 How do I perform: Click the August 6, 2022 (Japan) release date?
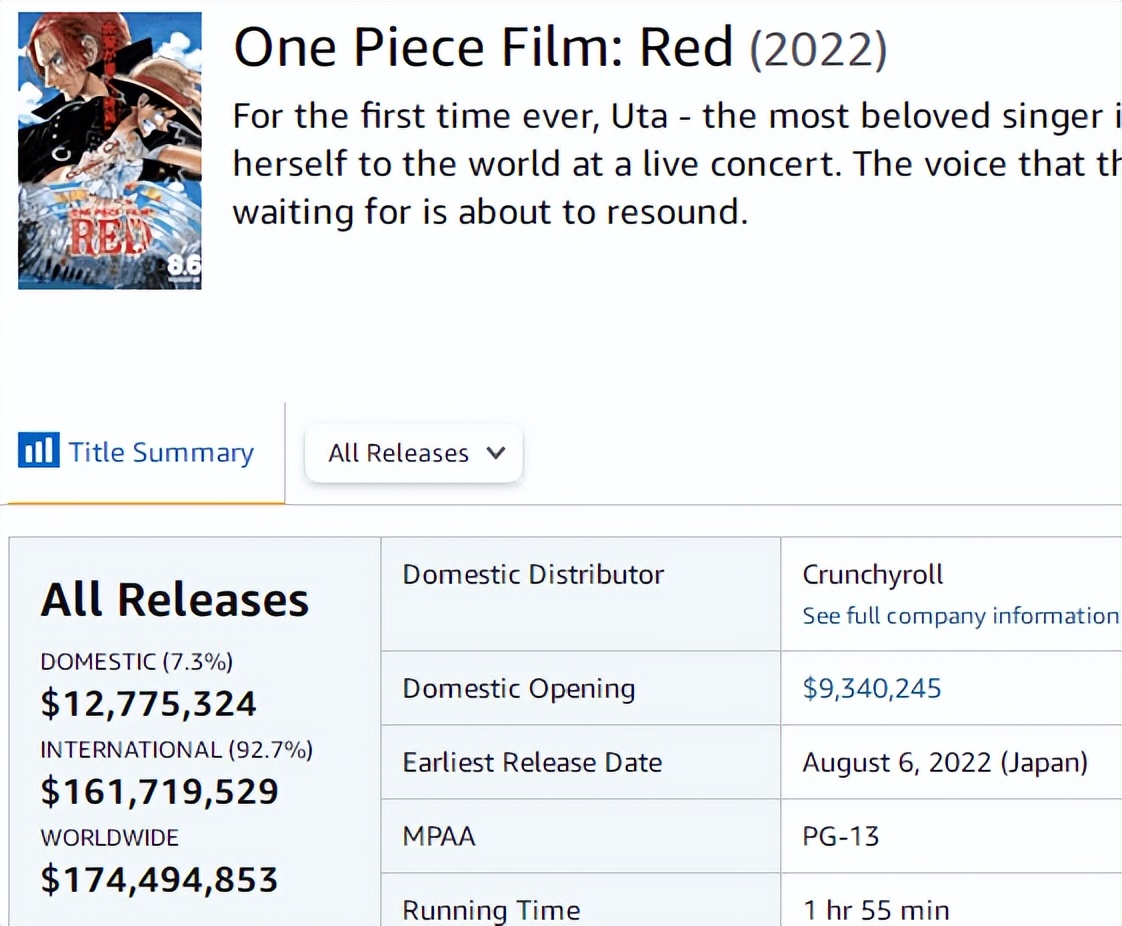coord(945,763)
